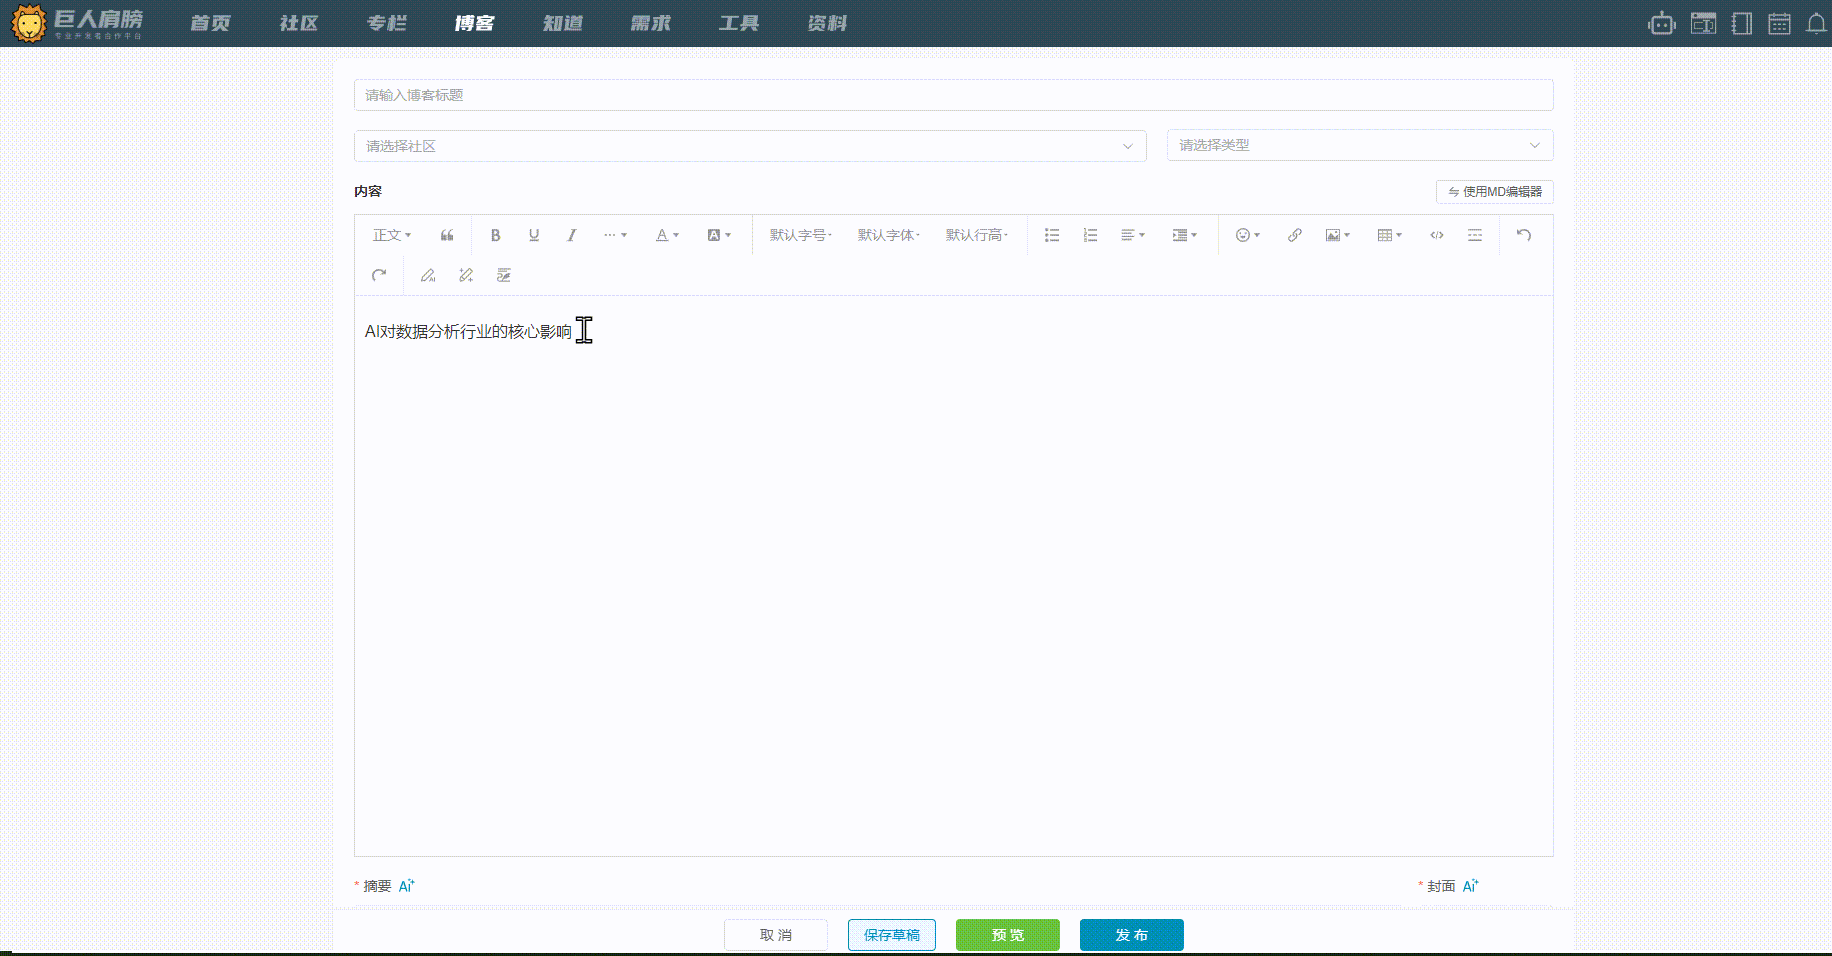The width and height of the screenshot is (1832, 956).
Task: Go to 博客 in the top navigation
Action: (474, 23)
